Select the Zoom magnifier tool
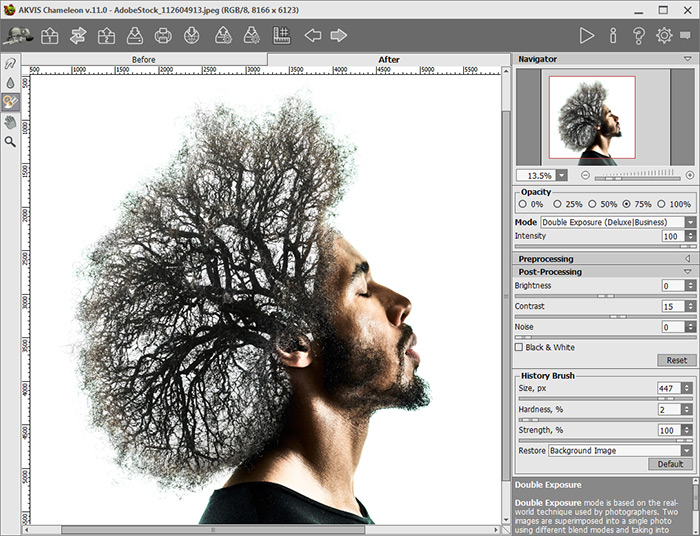700x536 pixels. [x=10, y=142]
